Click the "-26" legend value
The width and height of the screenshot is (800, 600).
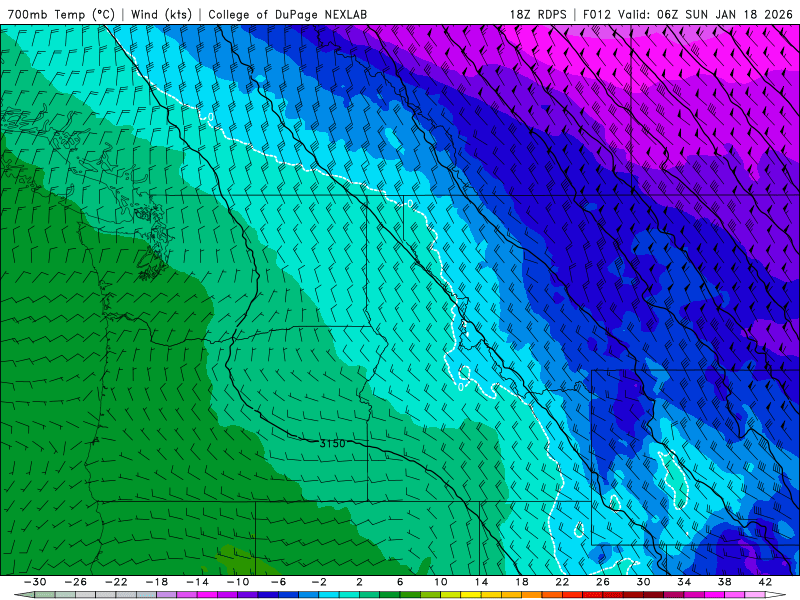[76, 582]
